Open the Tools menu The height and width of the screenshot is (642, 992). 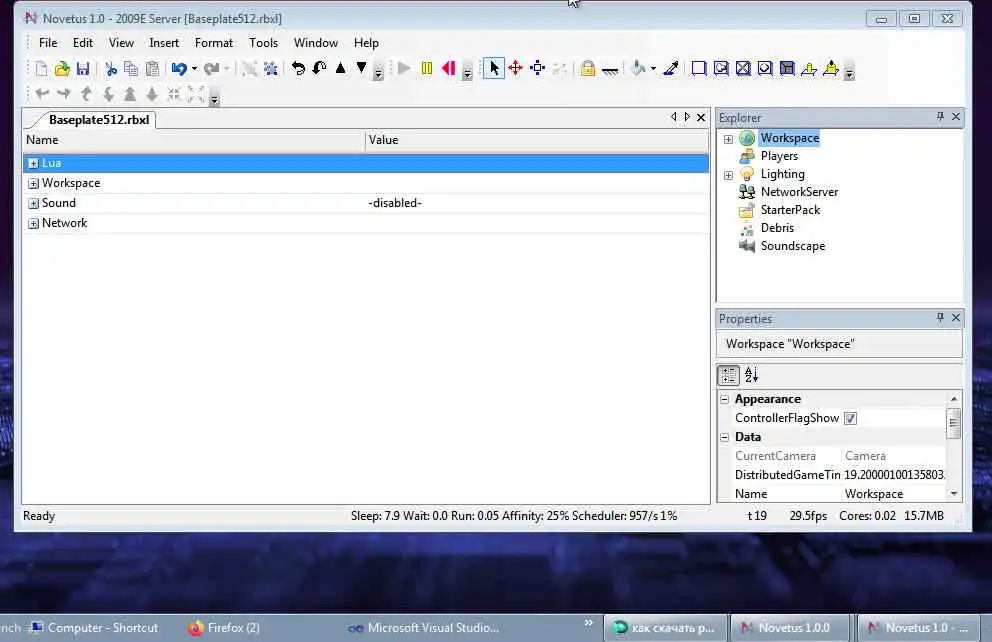click(263, 43)
